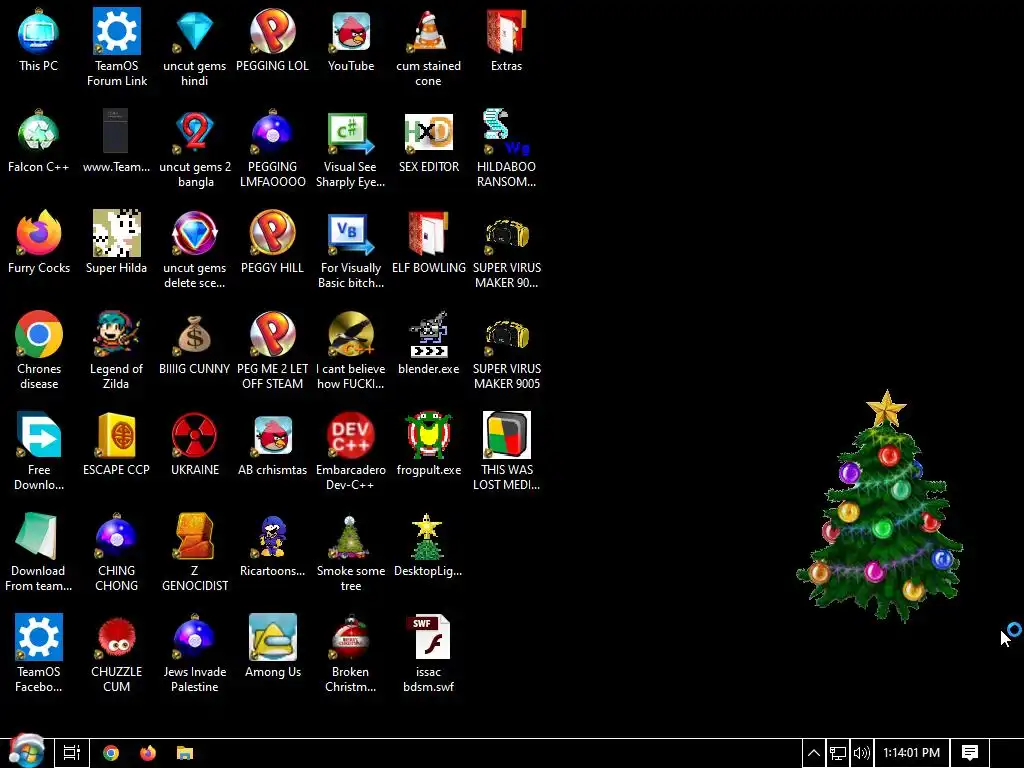Viewport: 1024px width, 768px height.
Task: Launch the frogpult.exe frog icon
Action: 428,435
